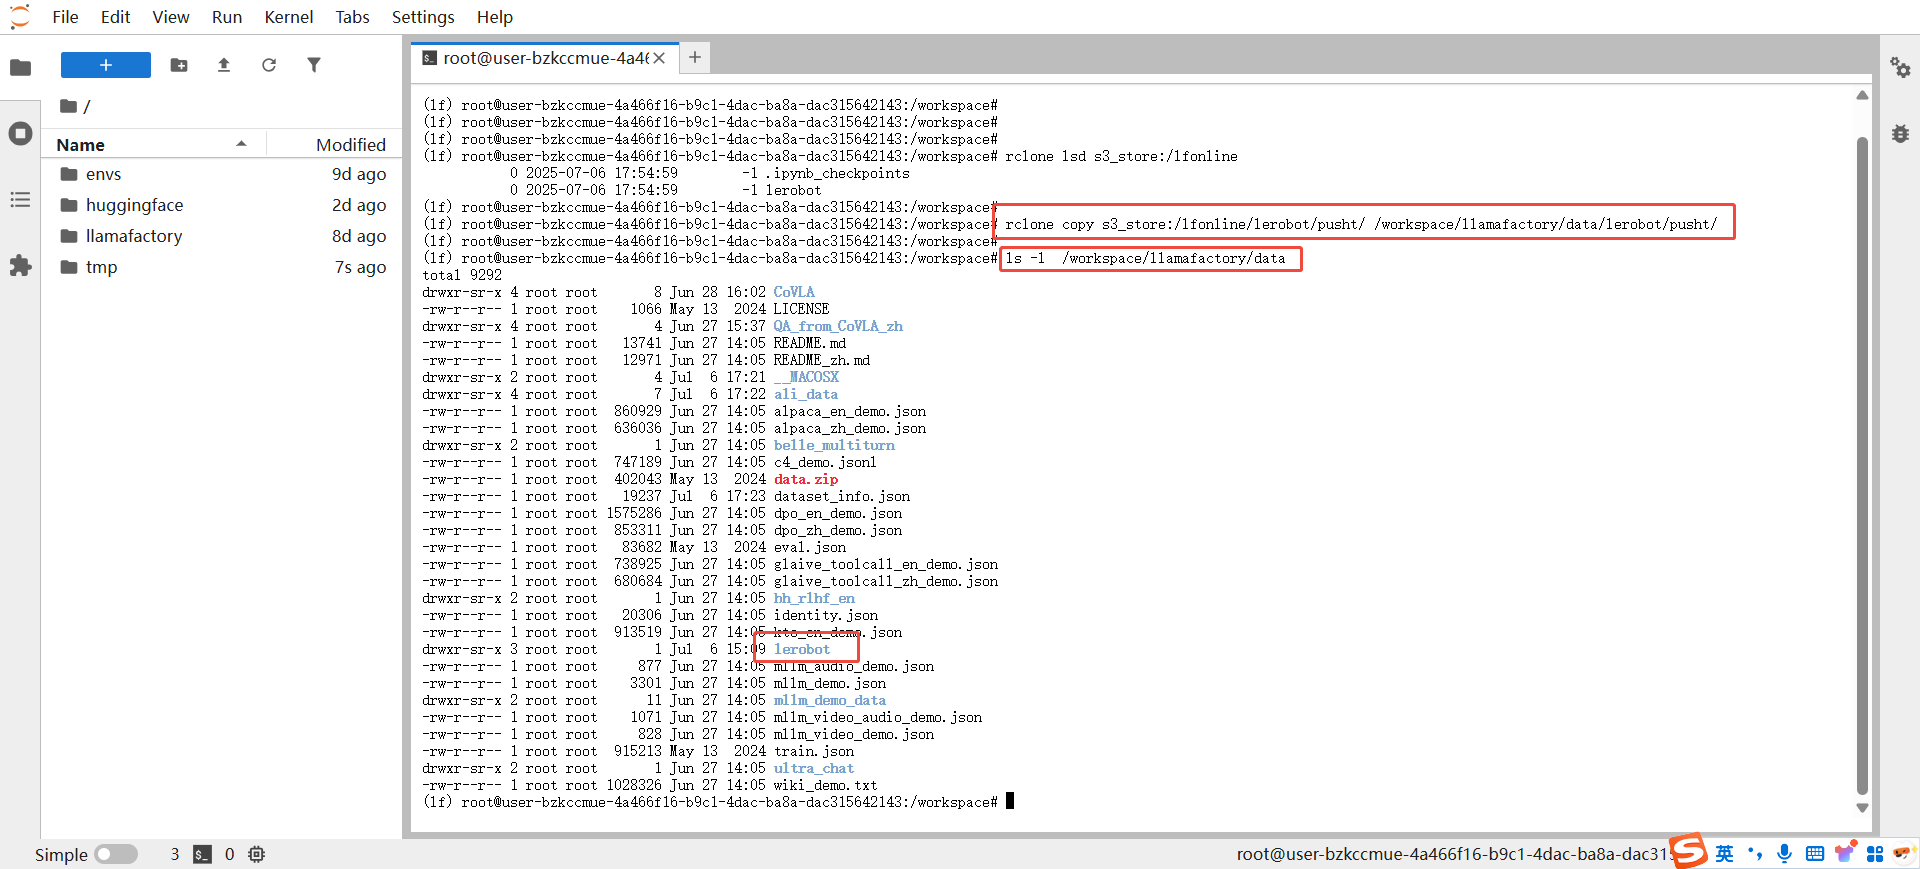Open the Settings menu
Image resolution: width=1920 pixels, height=869 pixels.
coord(422,17)
